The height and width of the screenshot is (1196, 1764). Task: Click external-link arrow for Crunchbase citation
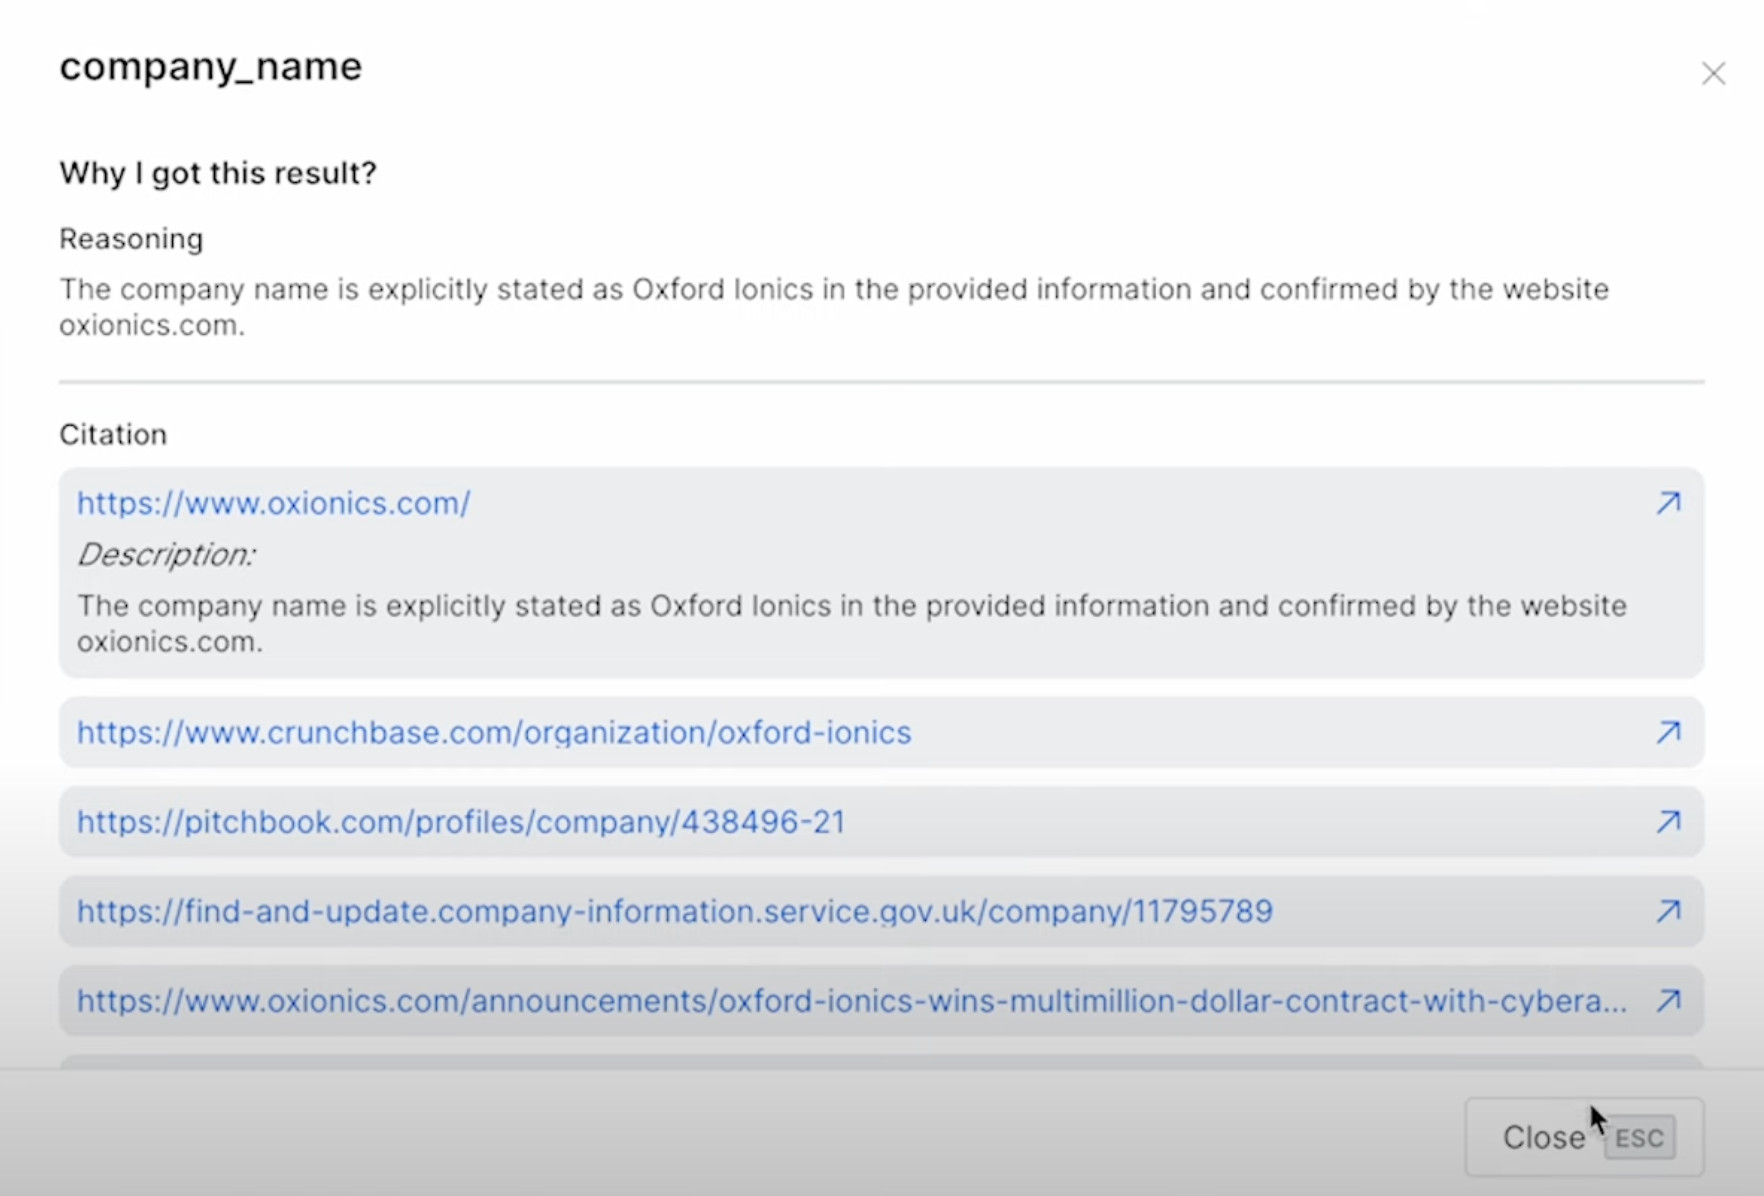click(1668, 733)
